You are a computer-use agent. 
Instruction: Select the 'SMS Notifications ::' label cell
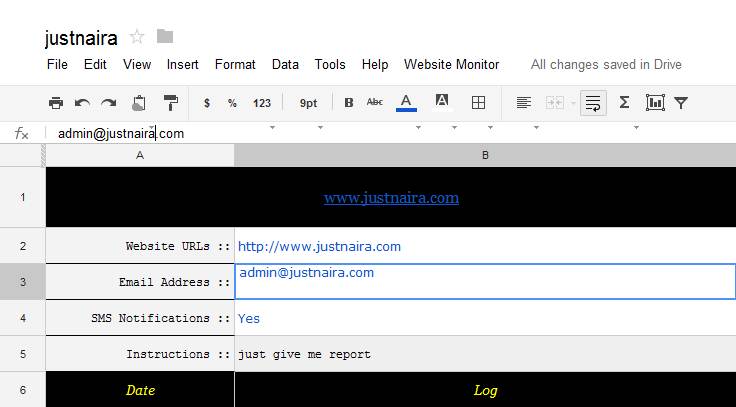coord(140,318)
